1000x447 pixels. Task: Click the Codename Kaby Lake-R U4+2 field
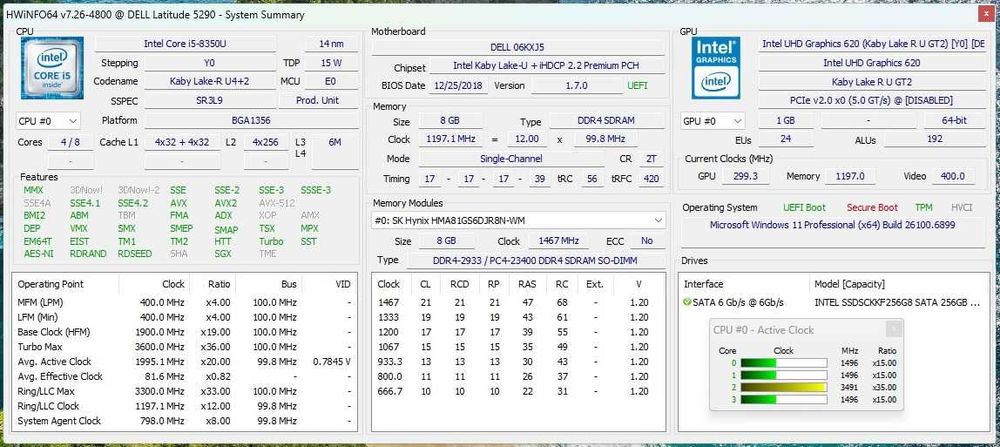coord(210,81)
